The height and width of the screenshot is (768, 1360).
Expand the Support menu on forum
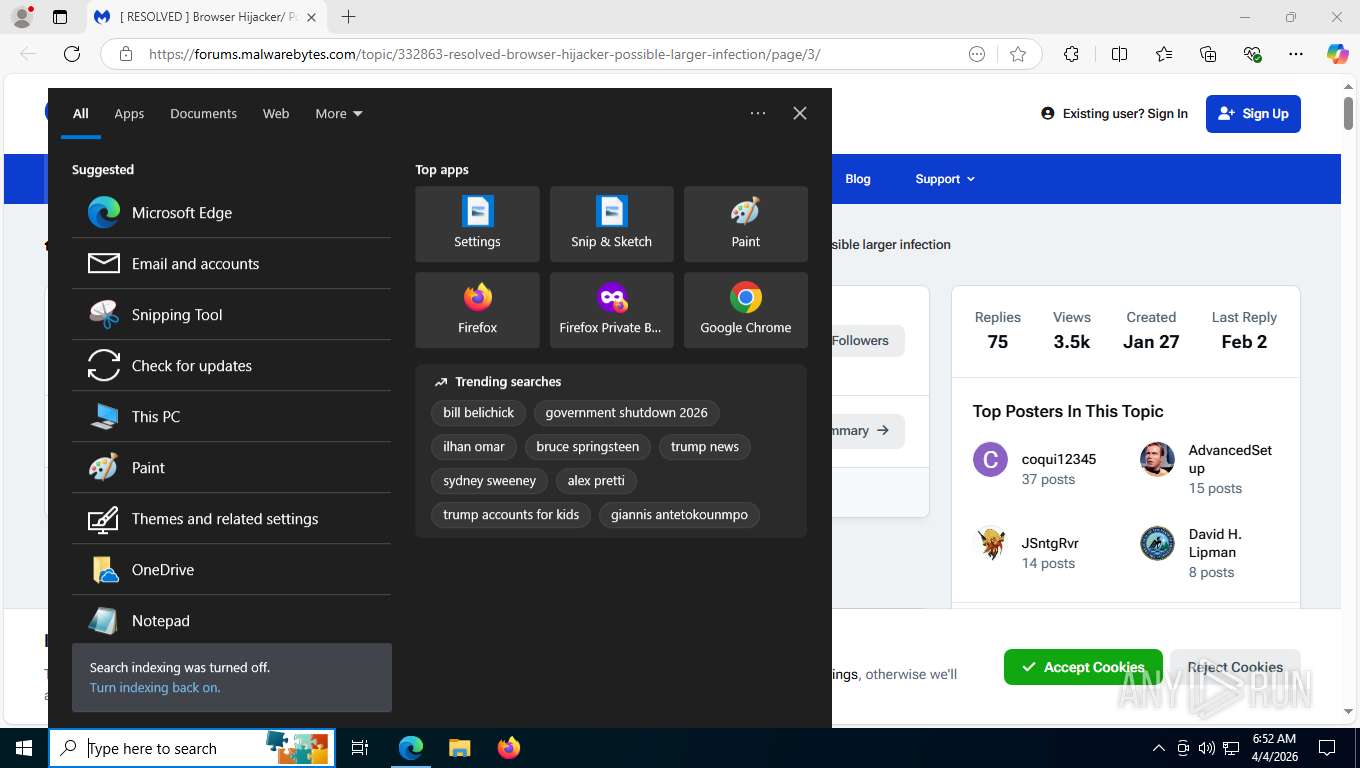tap(945, 179)
